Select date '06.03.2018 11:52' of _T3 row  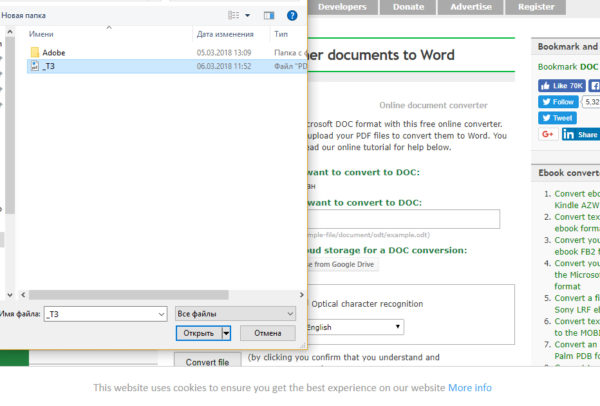224,66
